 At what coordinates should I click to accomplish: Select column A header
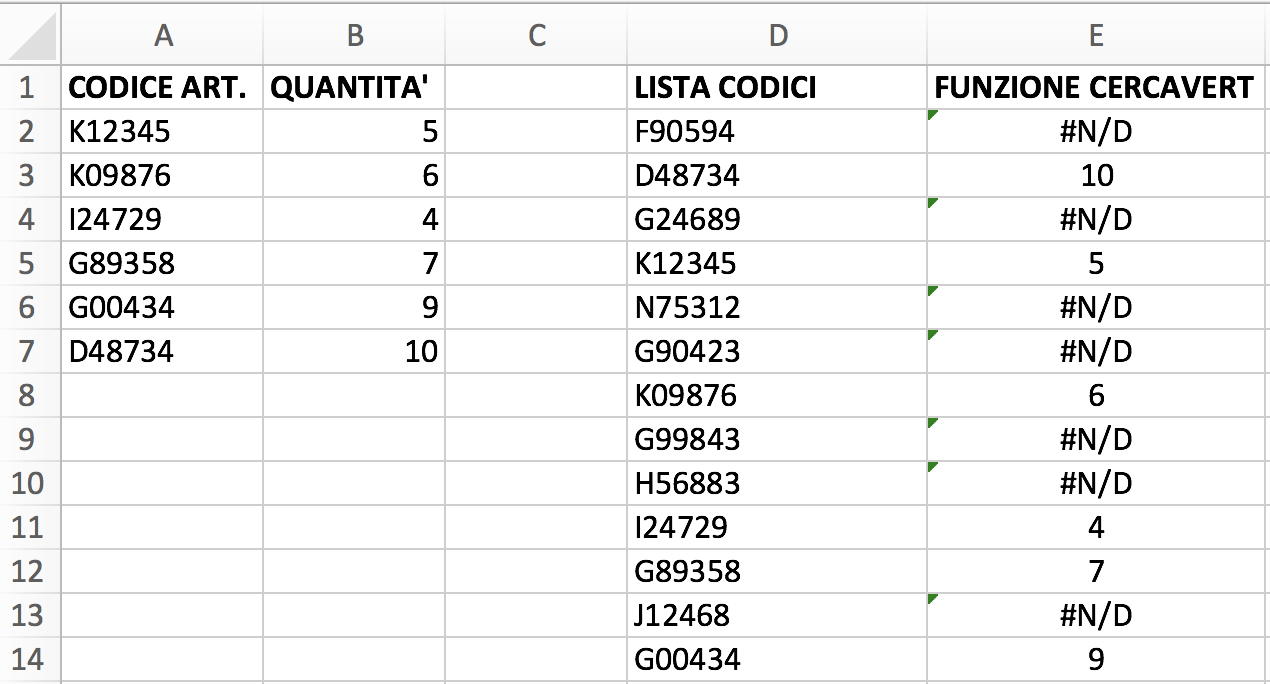point(163,35)
